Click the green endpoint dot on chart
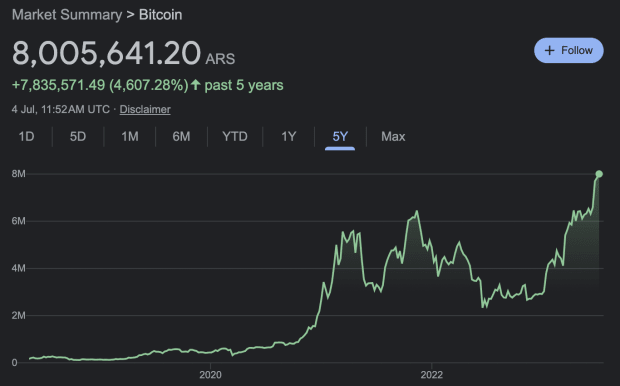The image size is (620, 386). [599, 174]
